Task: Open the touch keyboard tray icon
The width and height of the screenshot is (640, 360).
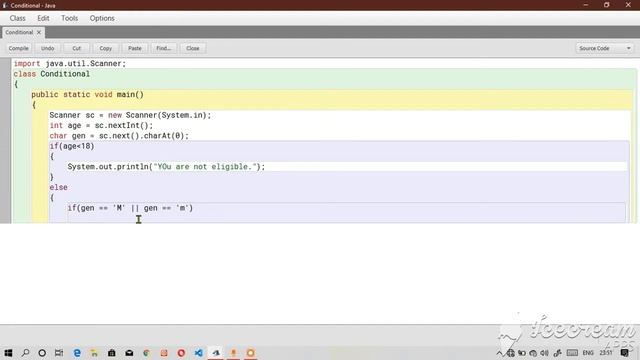Action: click(572, 353)
